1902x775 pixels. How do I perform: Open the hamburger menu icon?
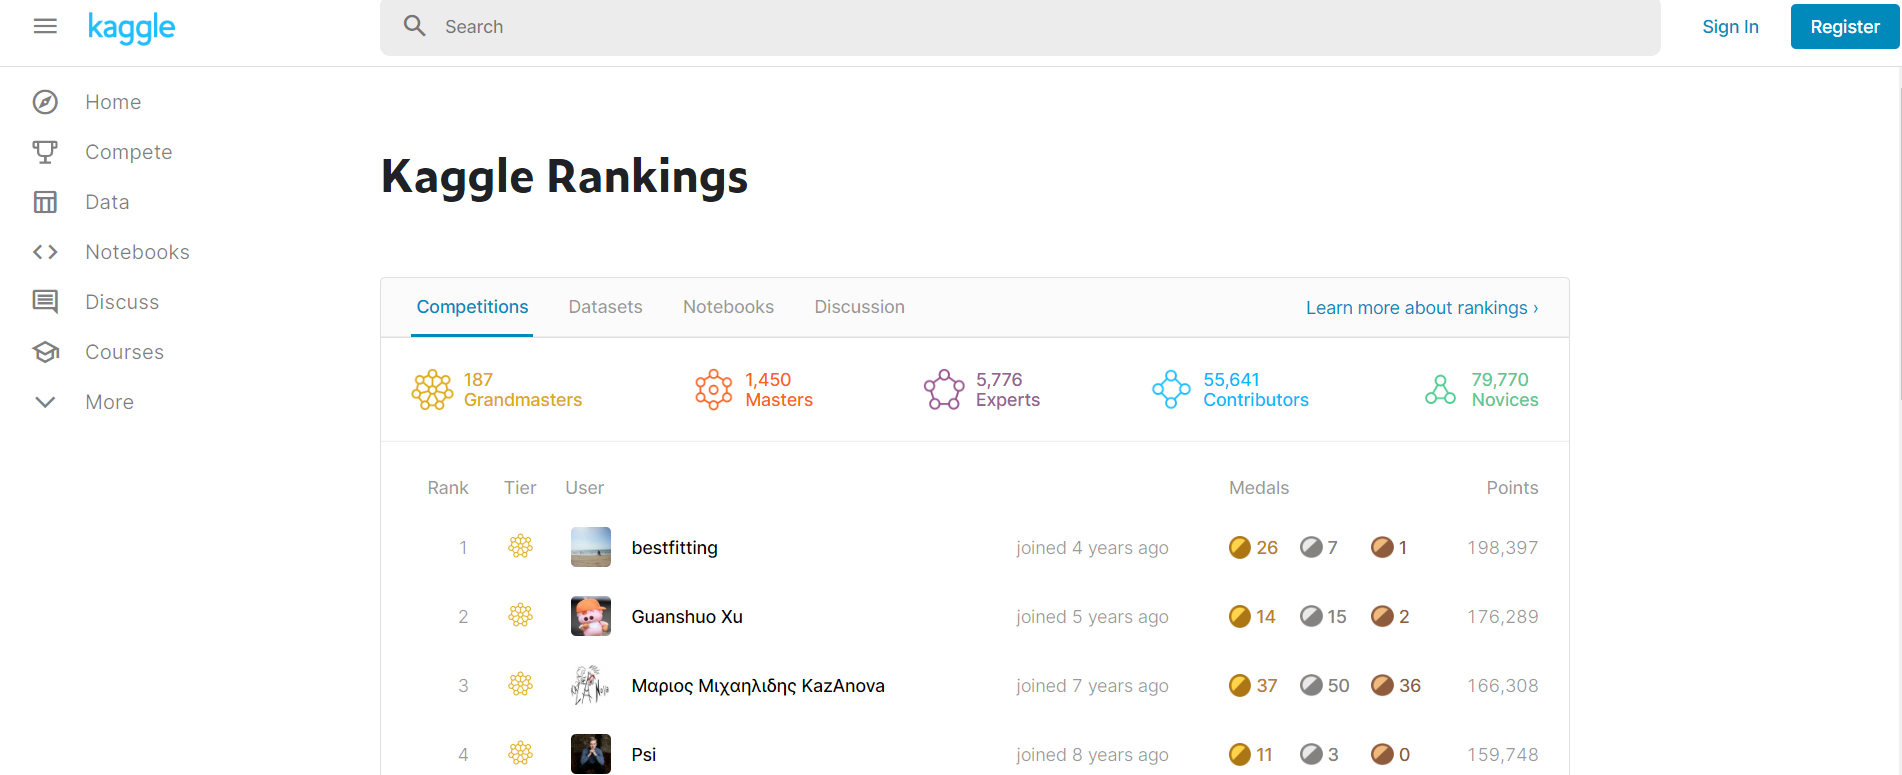[45, 26]
